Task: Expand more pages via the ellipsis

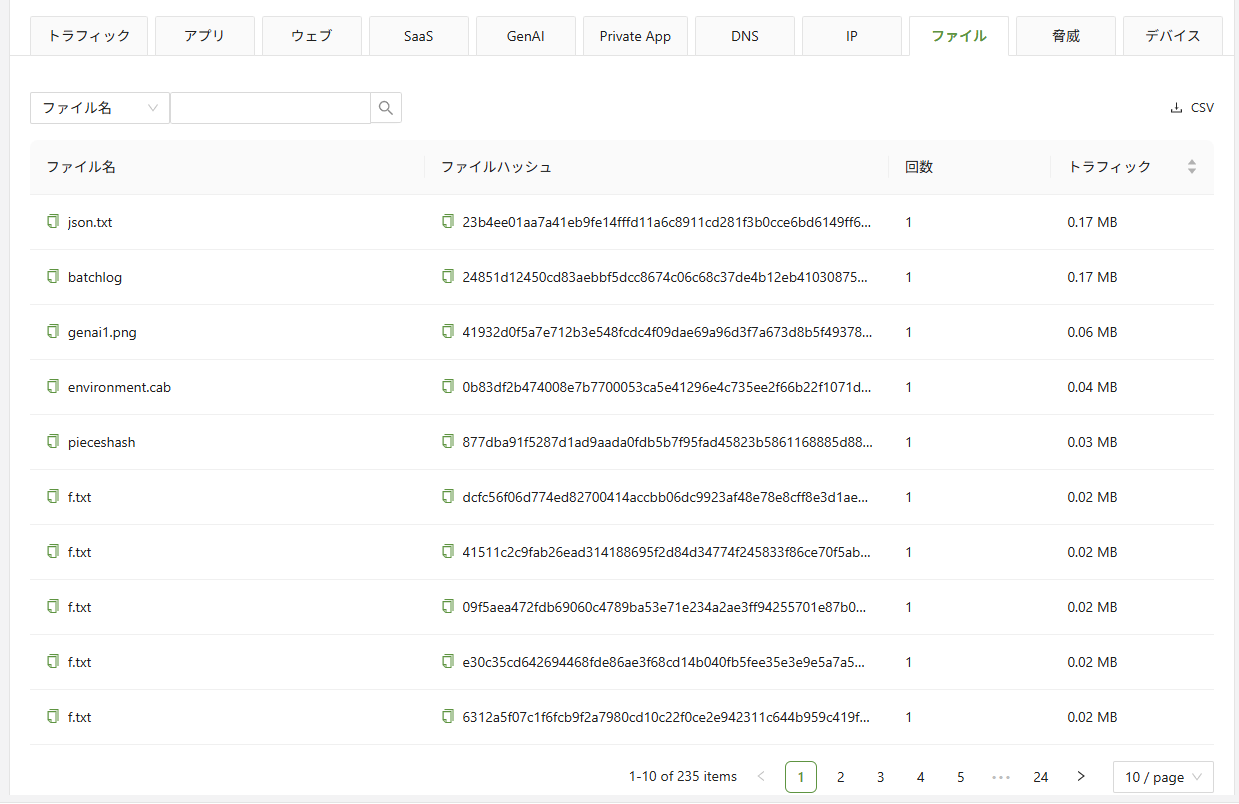Action: point(1000,777)
